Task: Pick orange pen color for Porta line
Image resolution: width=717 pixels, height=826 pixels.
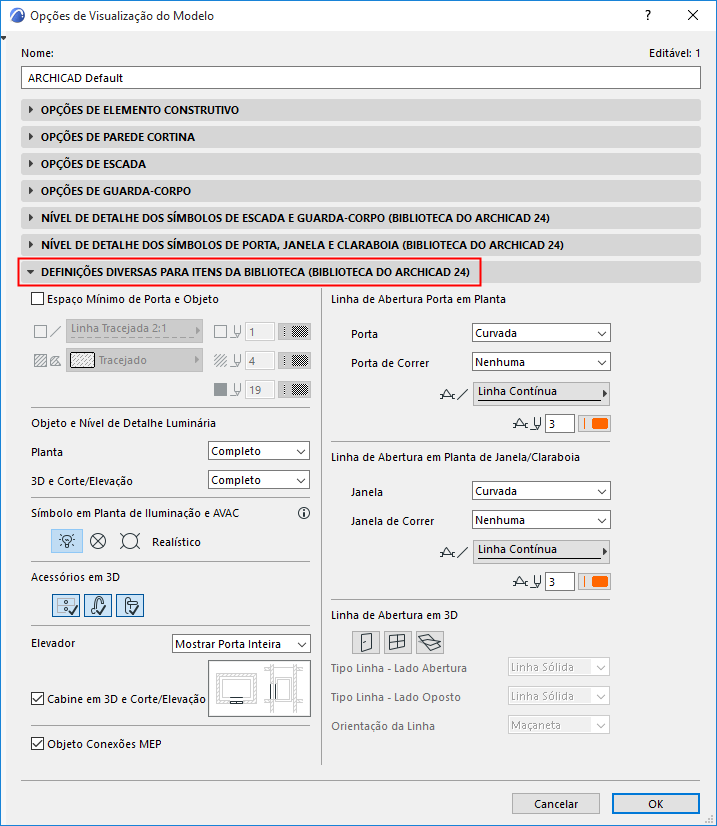Action: [594, 424]
